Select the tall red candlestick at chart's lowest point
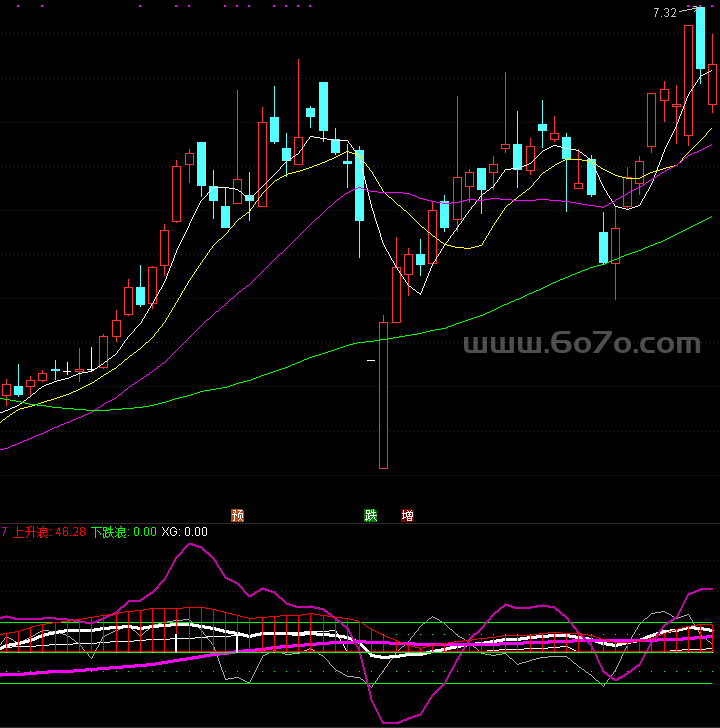Viewport: 720px width, 728px height. [x=383, y=392]
